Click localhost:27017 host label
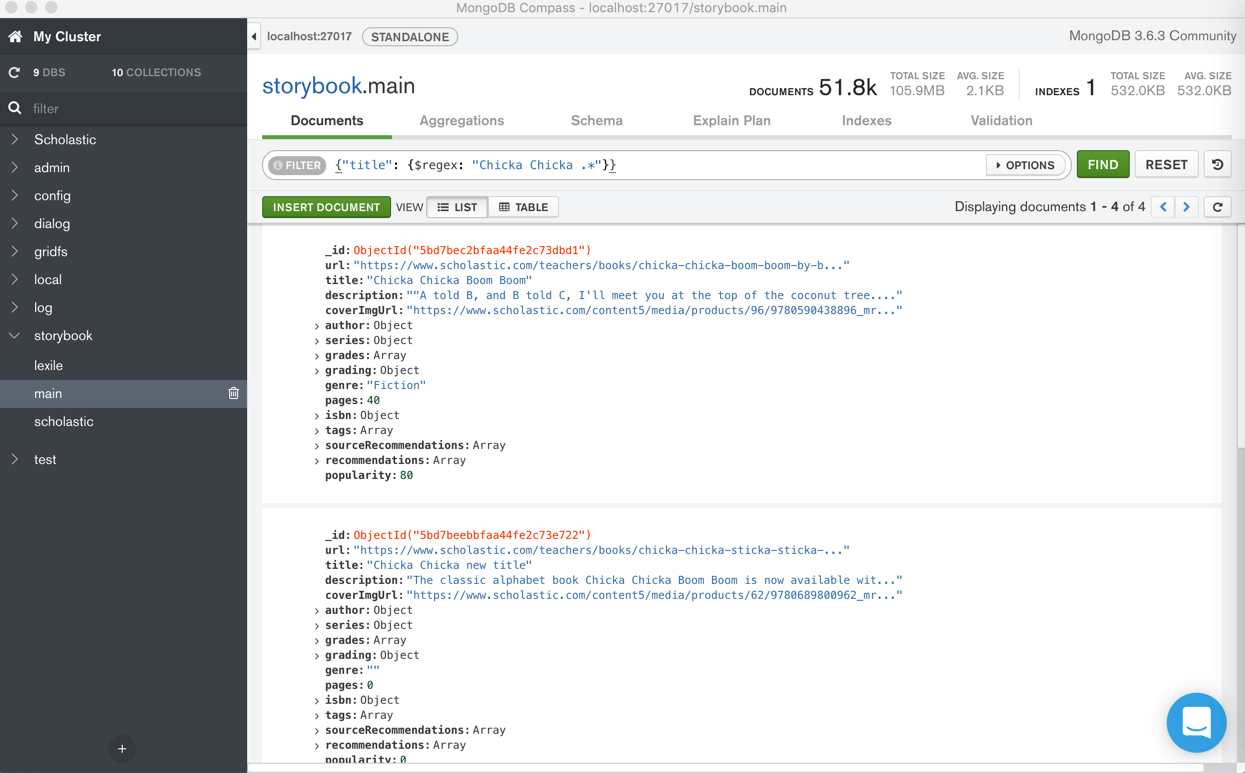The height and width of the screenshot is (773, 1245). (309, 37)
